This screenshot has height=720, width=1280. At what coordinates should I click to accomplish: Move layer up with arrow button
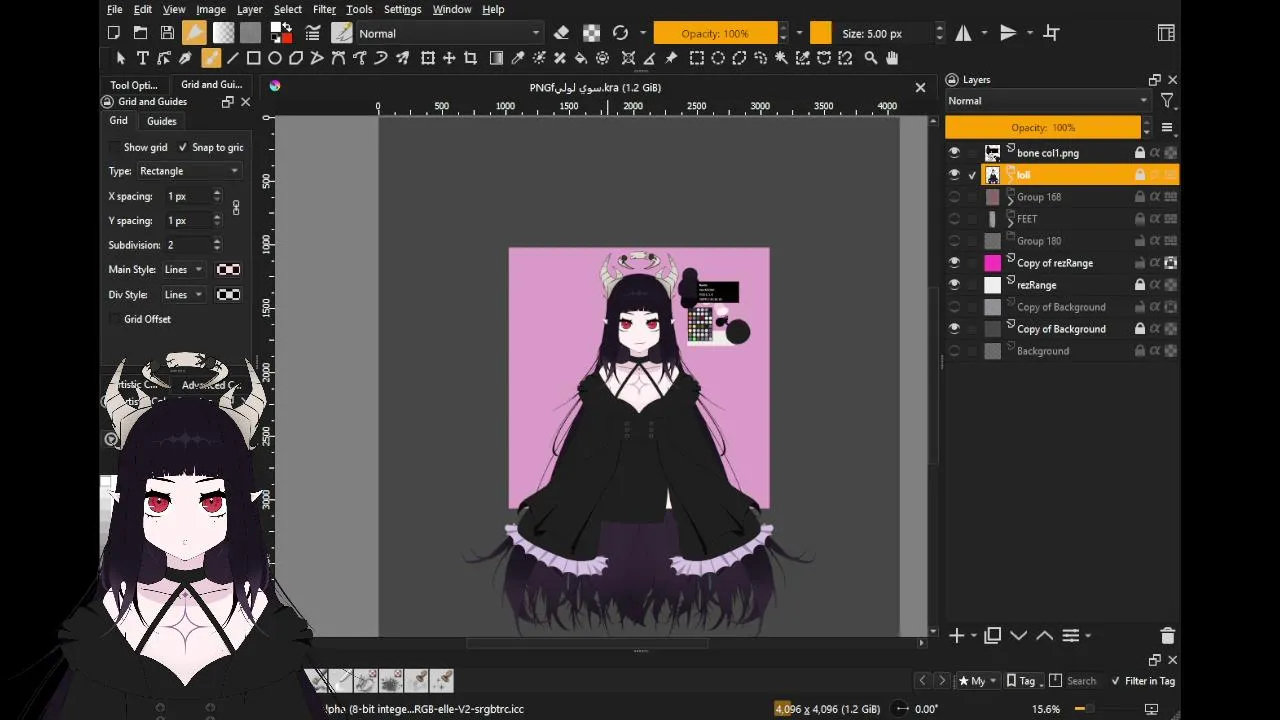click(x=1044, y=636)
